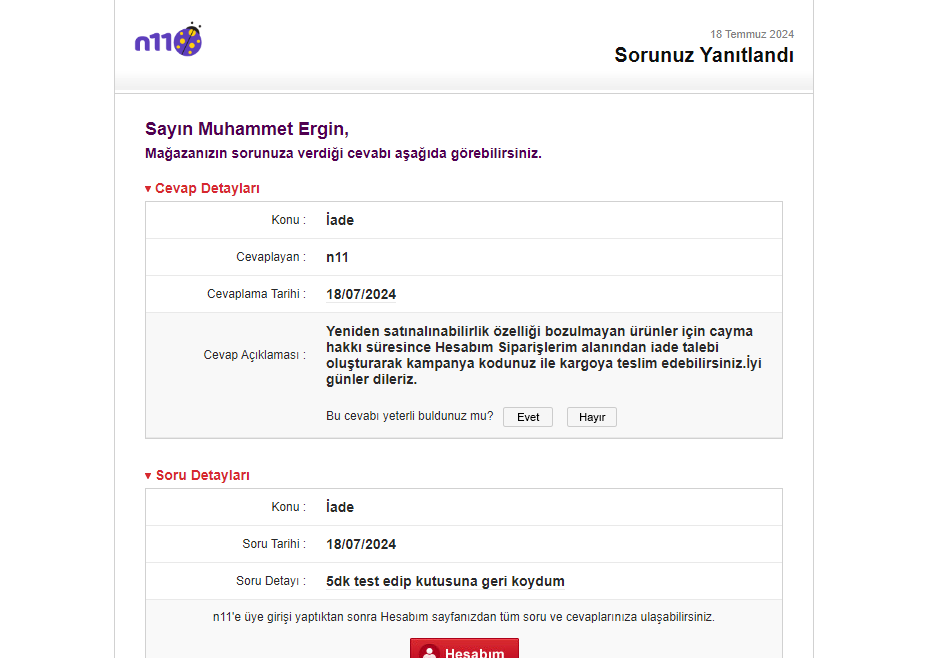Viewport: 931px width, 658px height.
Task: Click the "n11'e üye girişi yaptıktan sonra" note
Action: tap(463, 617)
